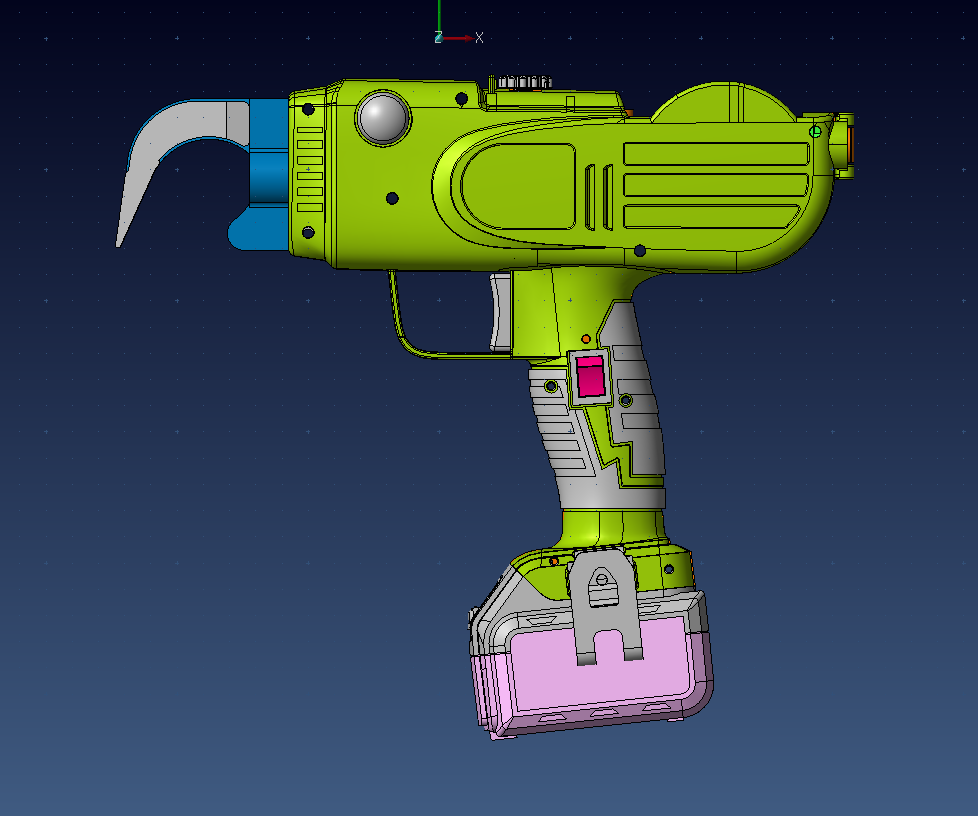Select the two vertical slots beside oval panel
The image size is (978, 816).
pyautogui.click(x=599, y=197)
